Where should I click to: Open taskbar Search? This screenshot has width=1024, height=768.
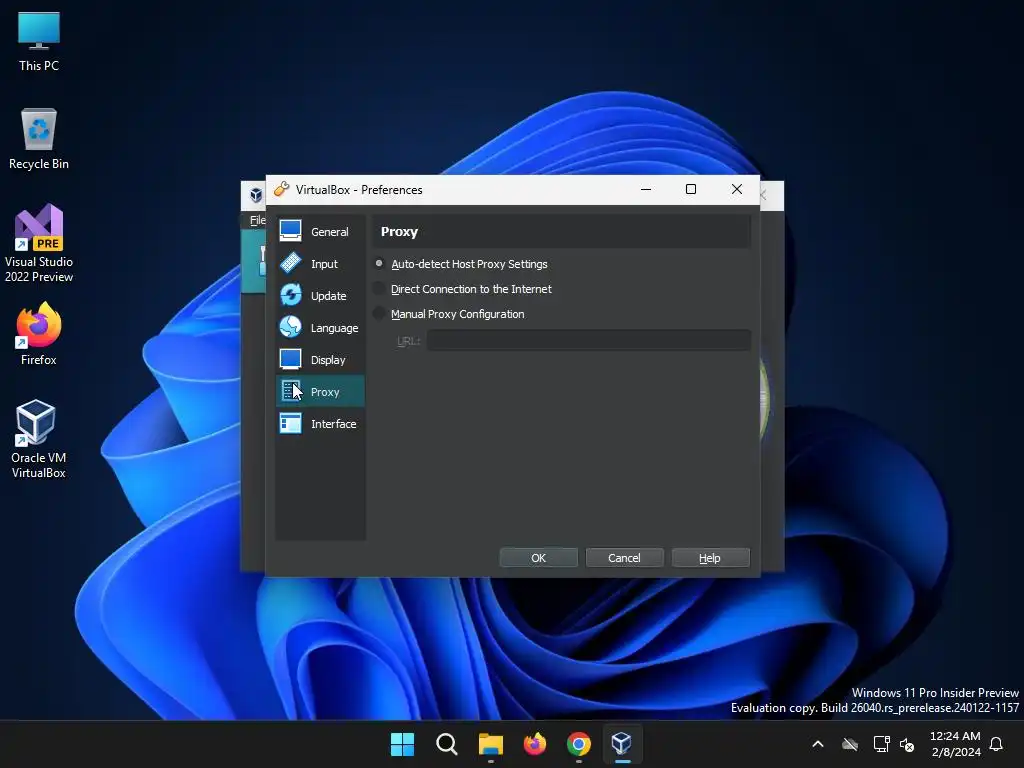pos(447,744)
